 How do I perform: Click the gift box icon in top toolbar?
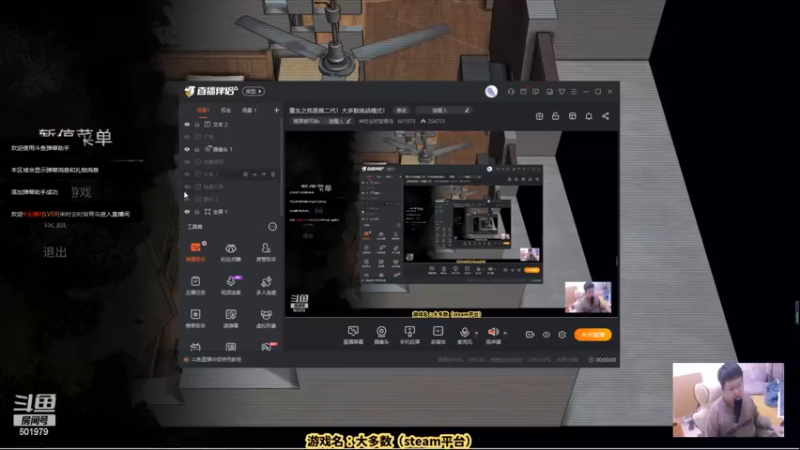pyautogui.click(x=539, y=116)
